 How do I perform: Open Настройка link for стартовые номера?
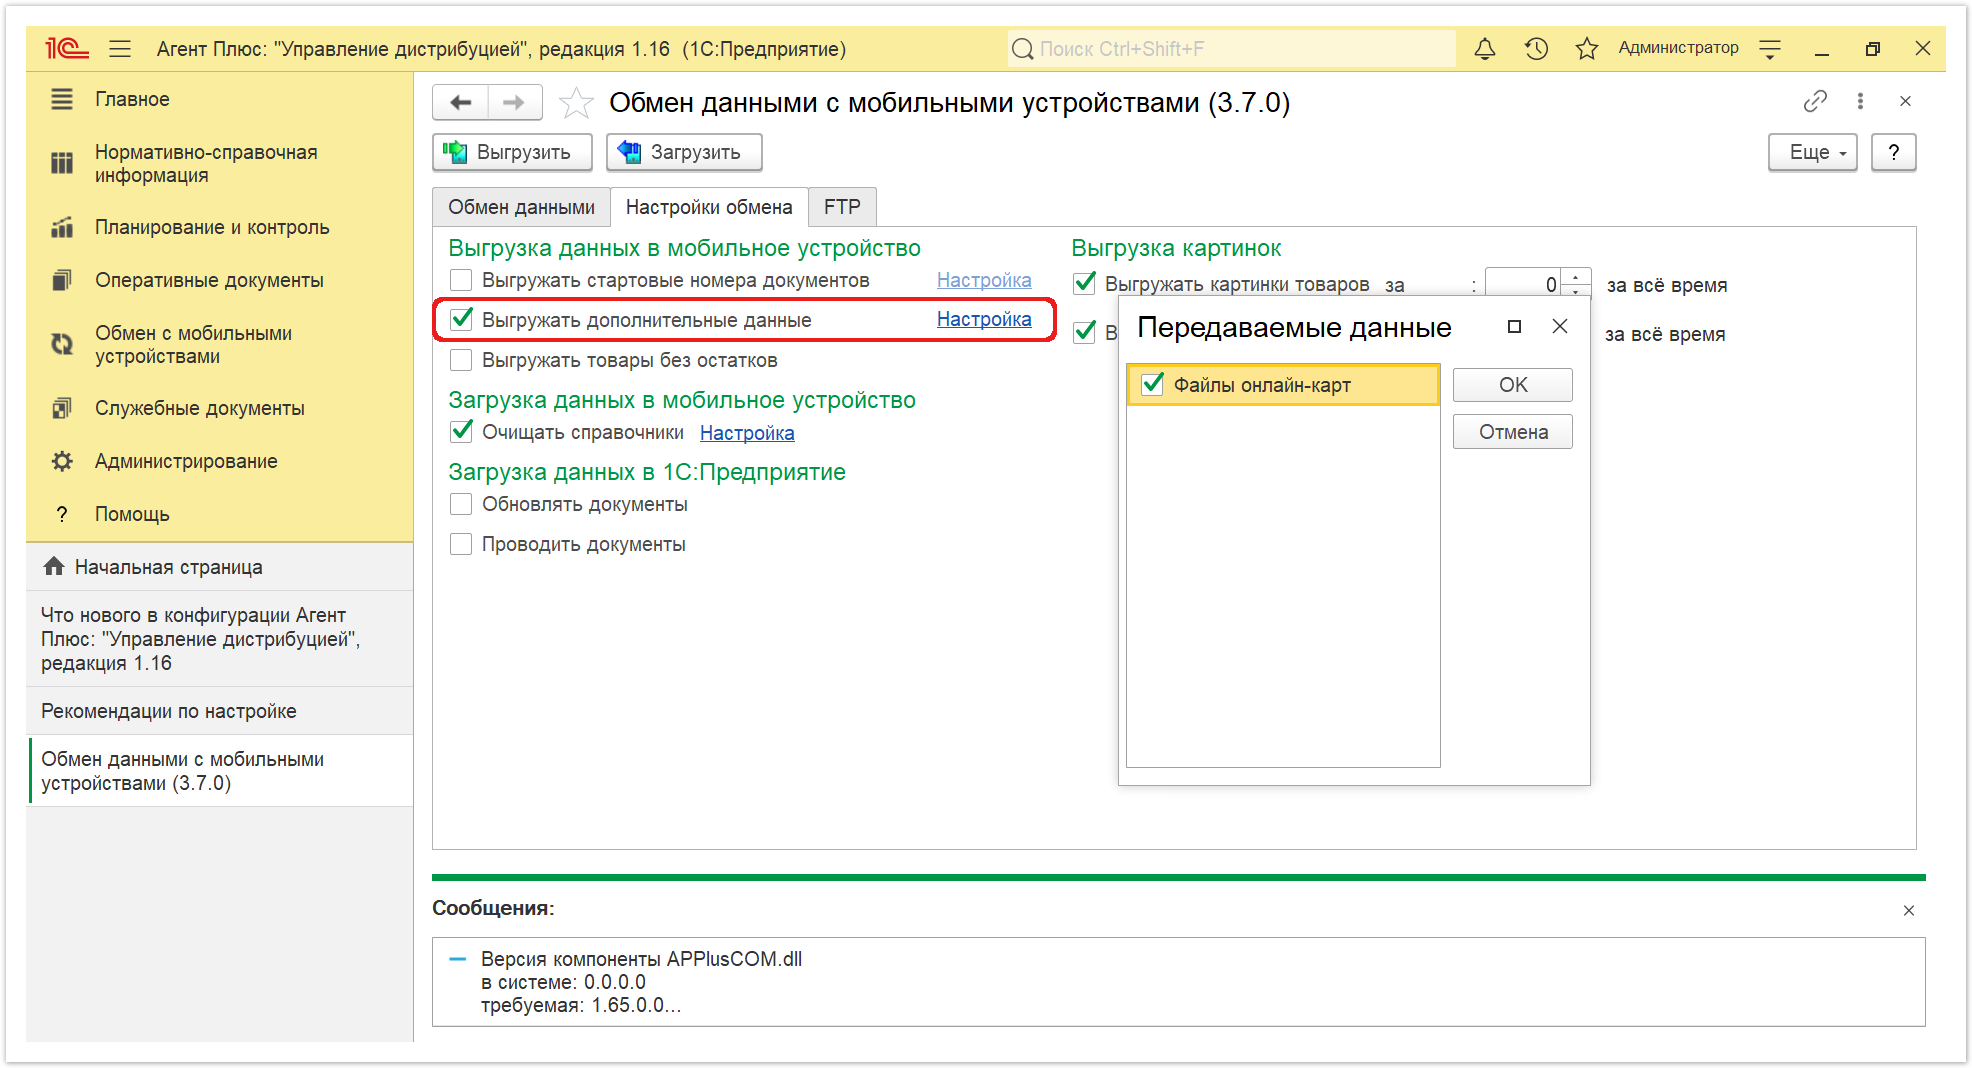tap(984, 280)
